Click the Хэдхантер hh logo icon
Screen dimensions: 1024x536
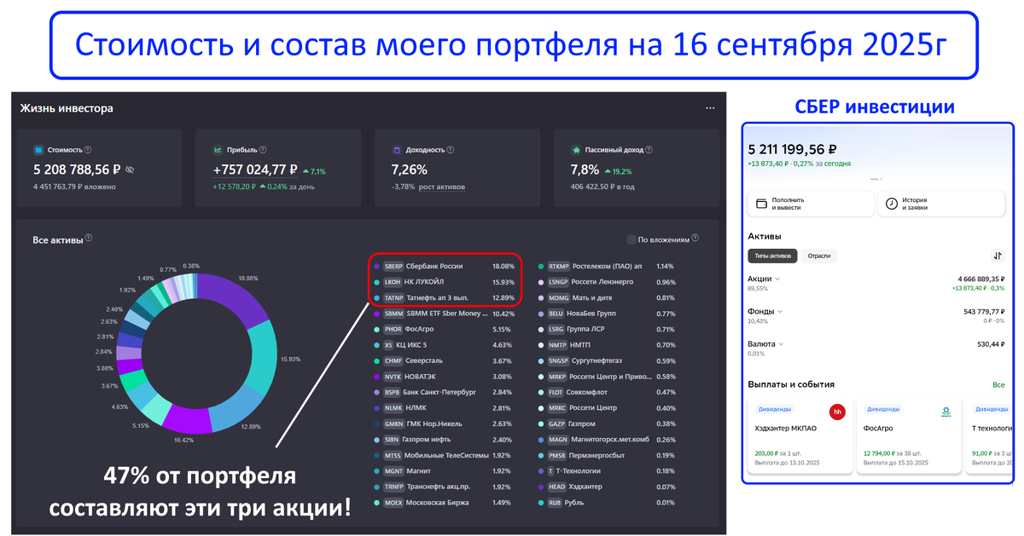(837, 412)
